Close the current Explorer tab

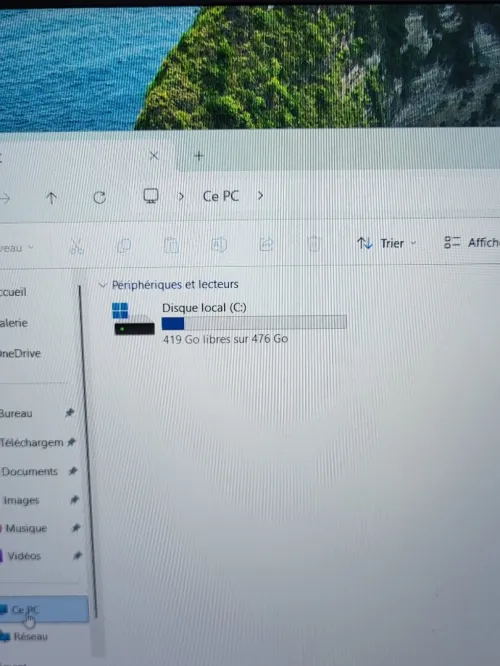[154, 156]
